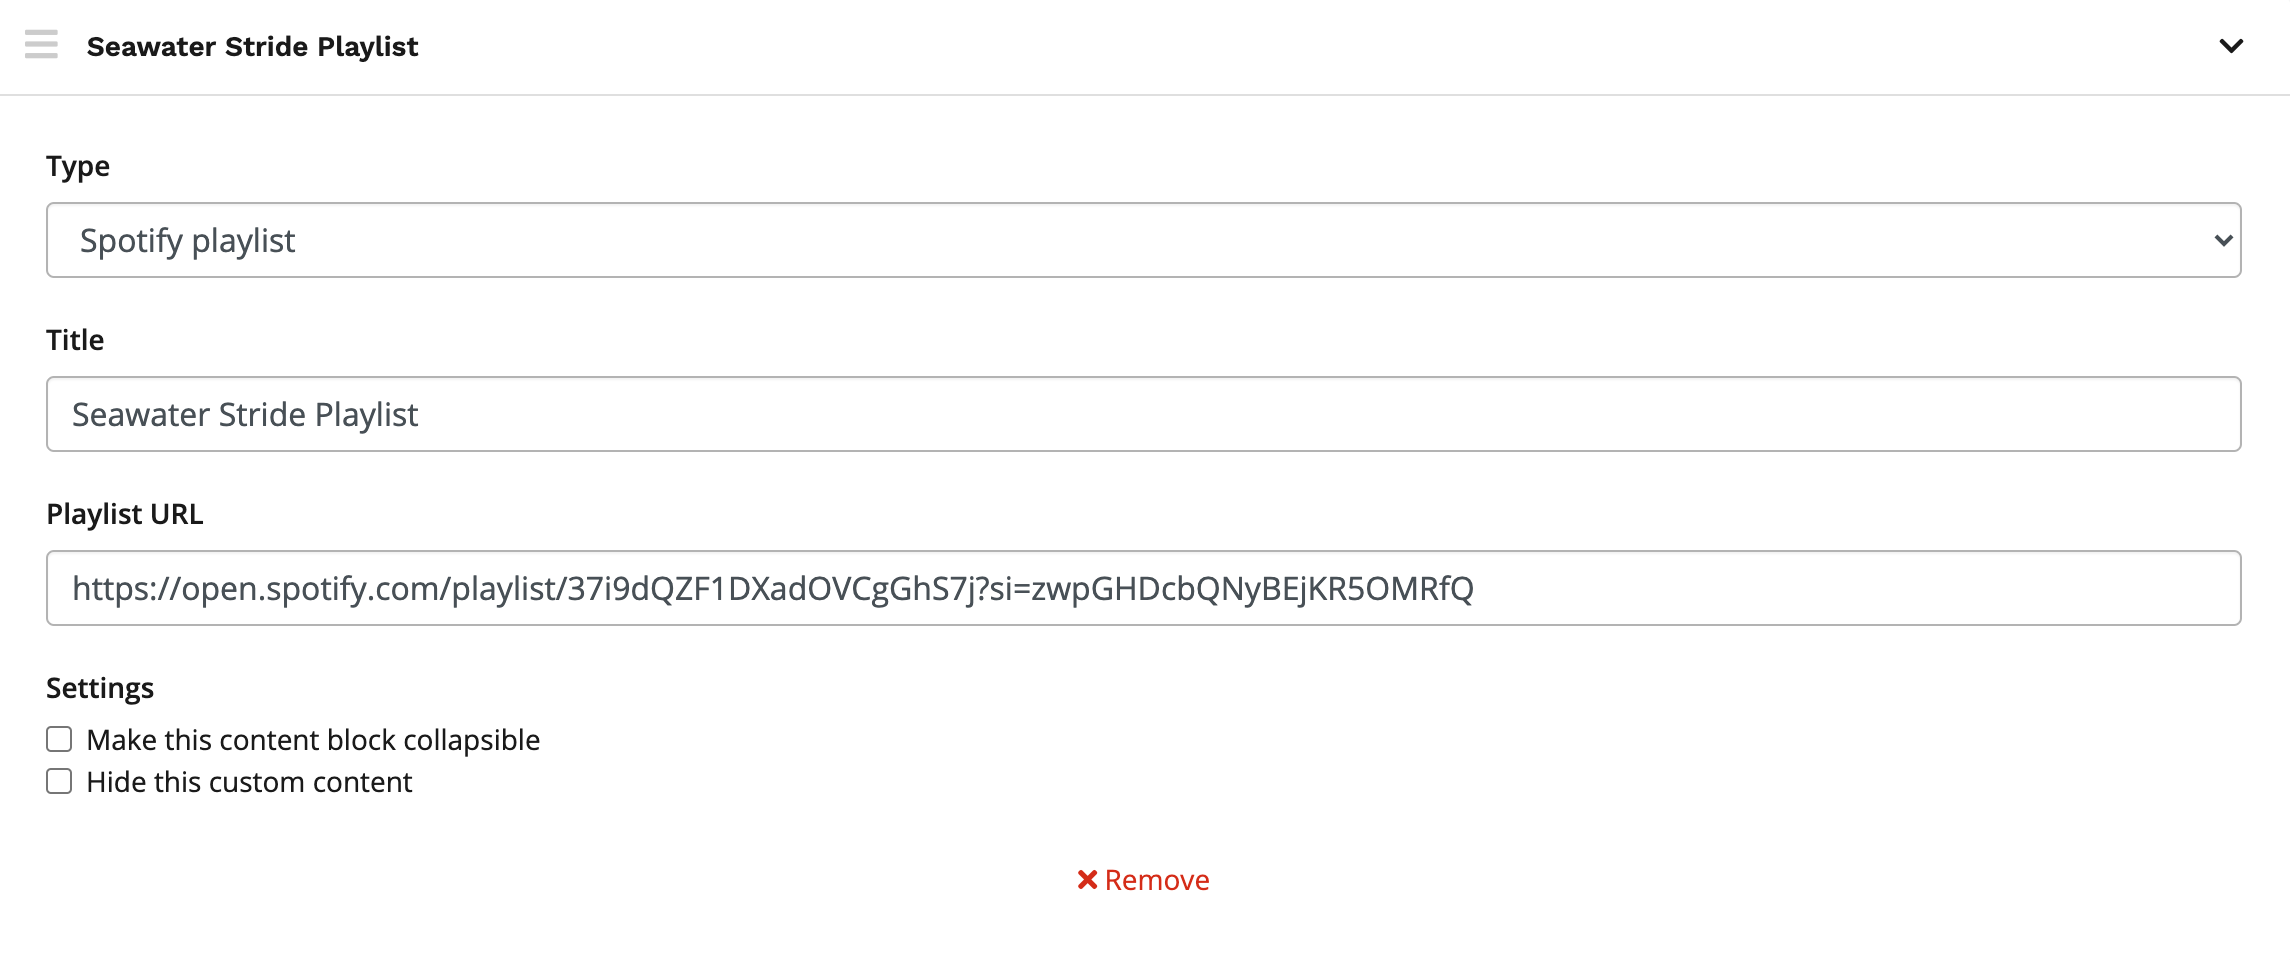Click the drag handle icon beside block title

coord(41,45)
